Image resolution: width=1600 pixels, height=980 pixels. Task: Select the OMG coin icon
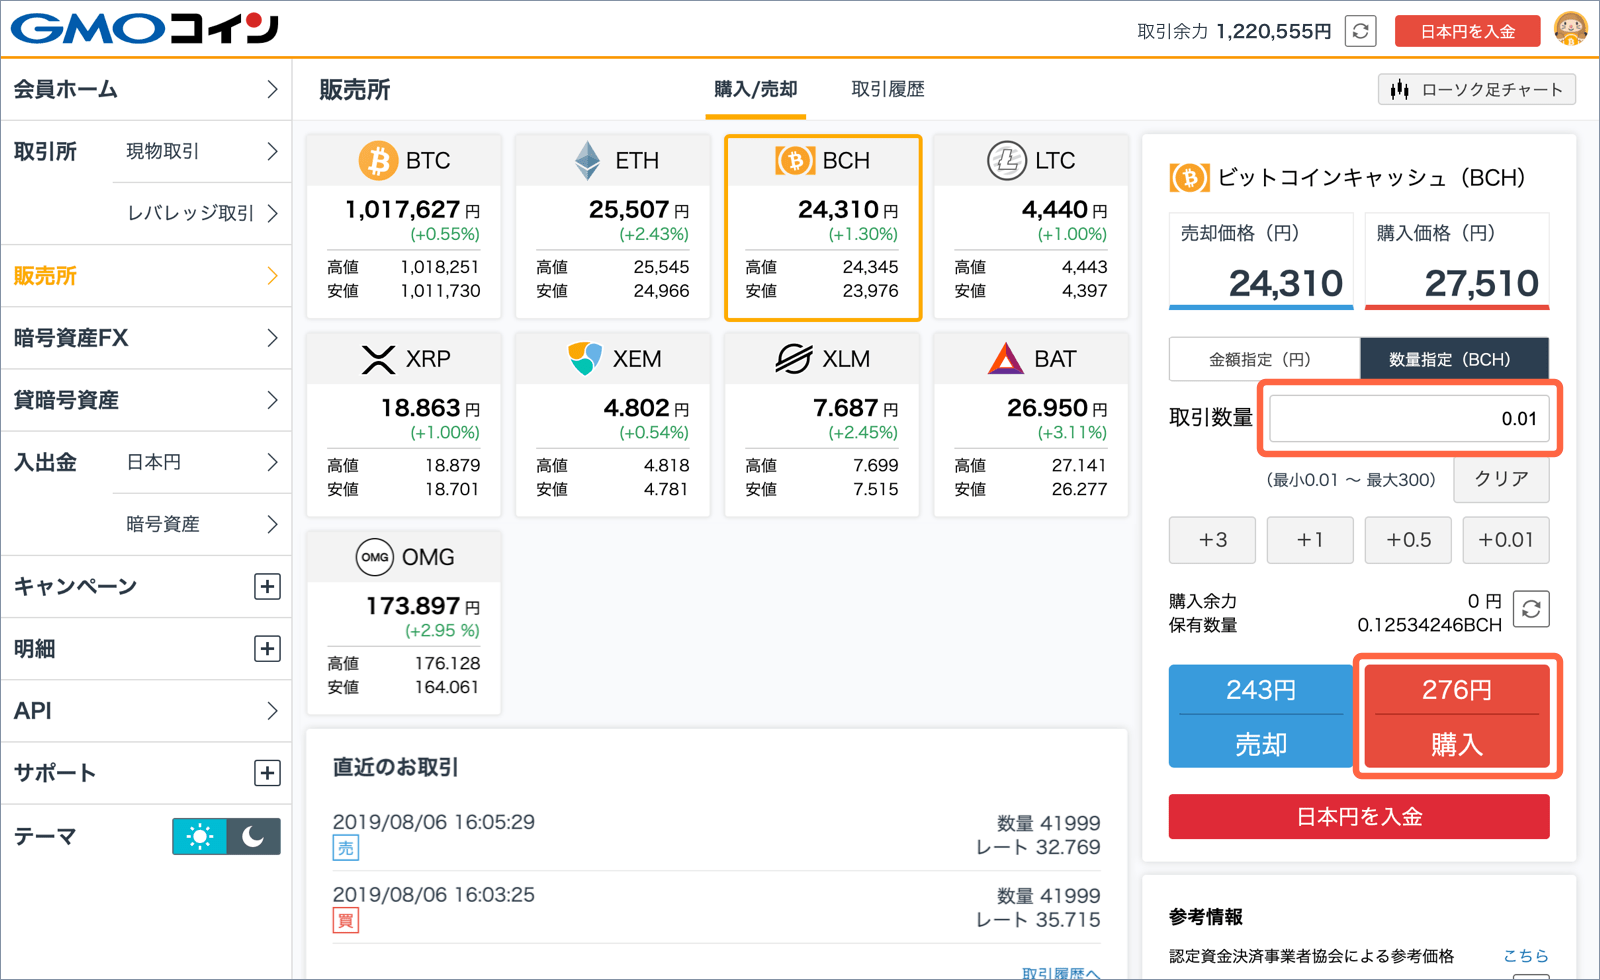point(375,557)
